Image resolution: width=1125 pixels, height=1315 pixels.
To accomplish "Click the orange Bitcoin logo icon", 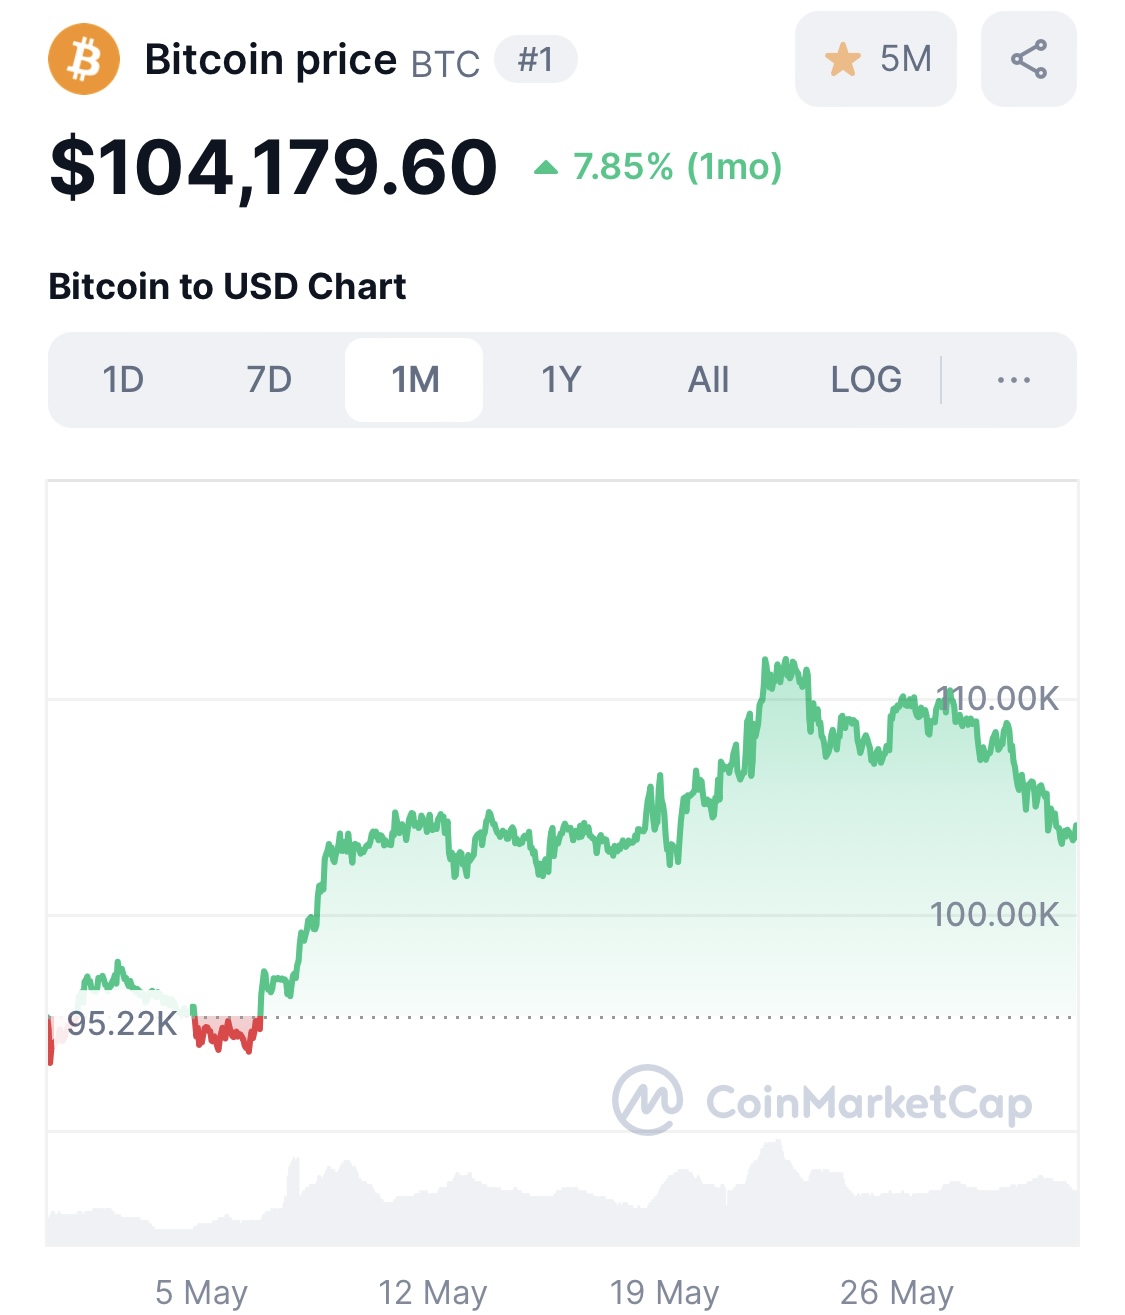I will pos(84,60).
